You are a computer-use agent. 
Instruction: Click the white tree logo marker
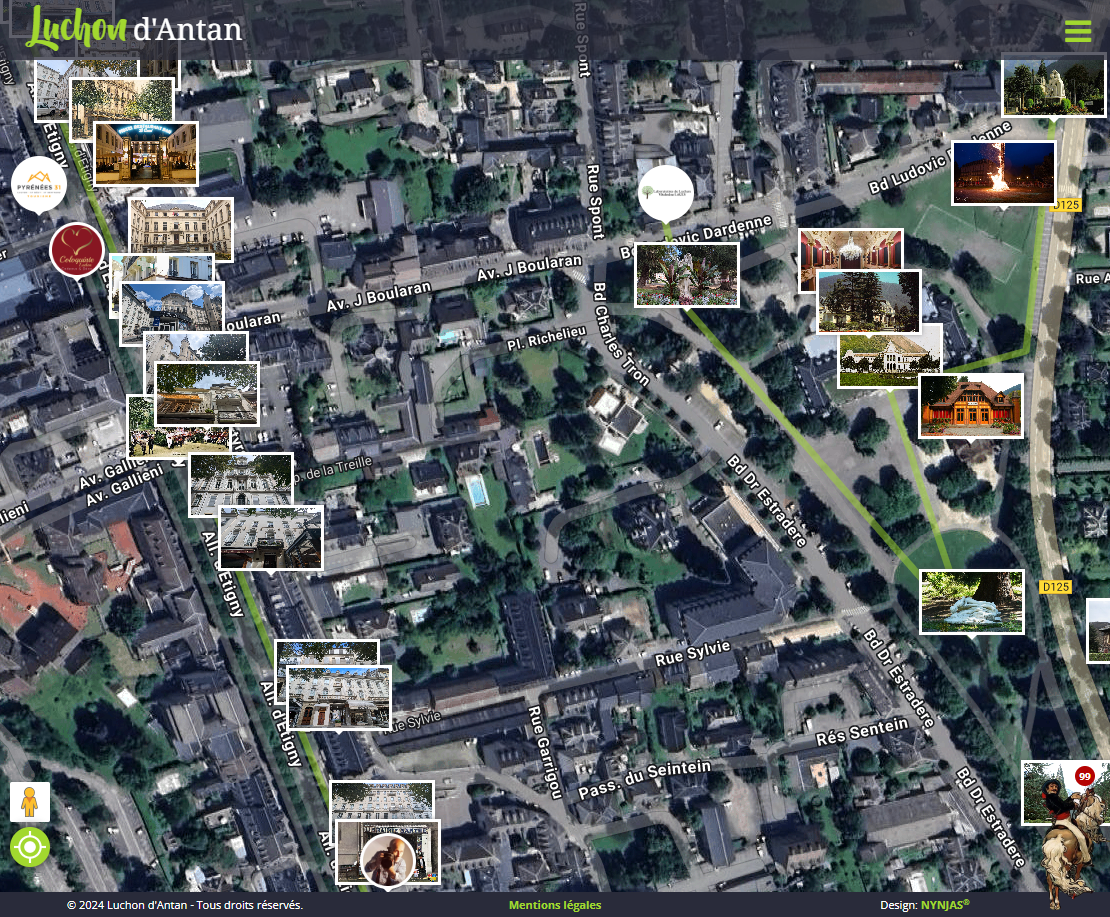point(665,192)
